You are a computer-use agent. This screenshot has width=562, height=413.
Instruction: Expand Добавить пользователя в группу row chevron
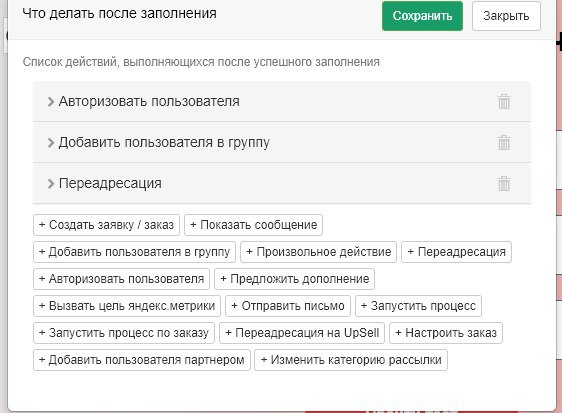[51, 143]
